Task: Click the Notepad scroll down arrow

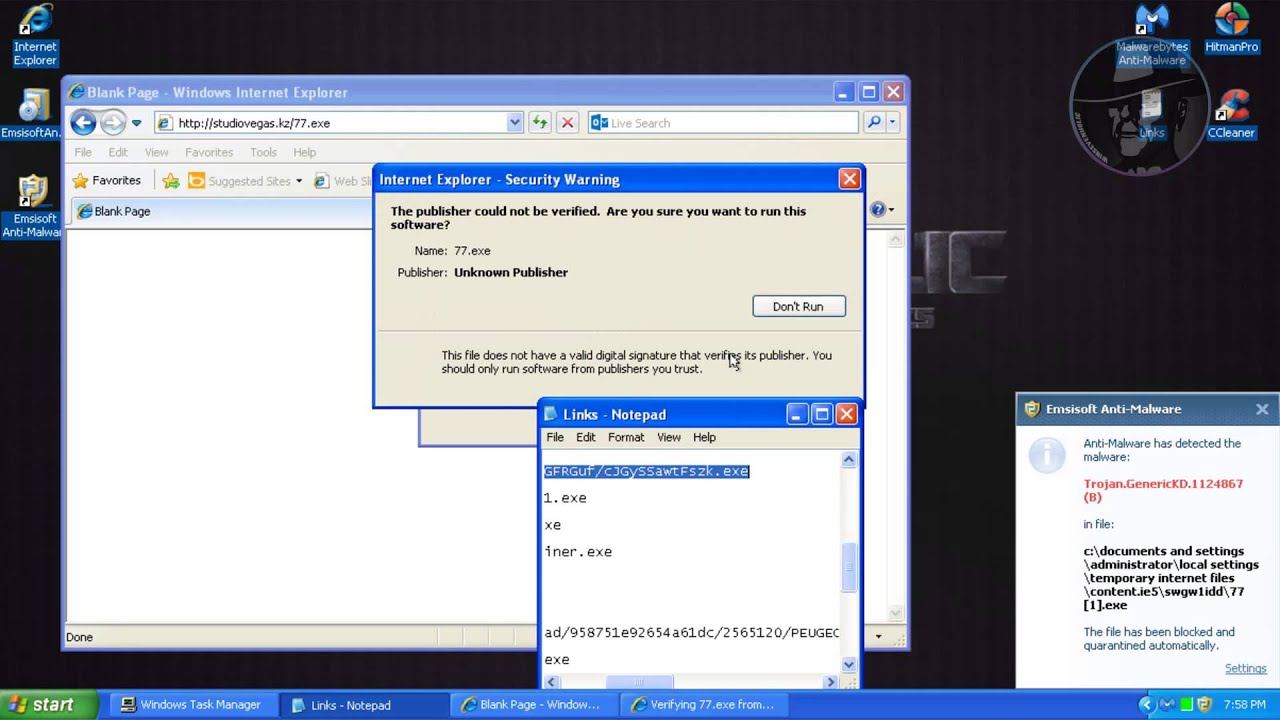Action: tap(849, 664)
